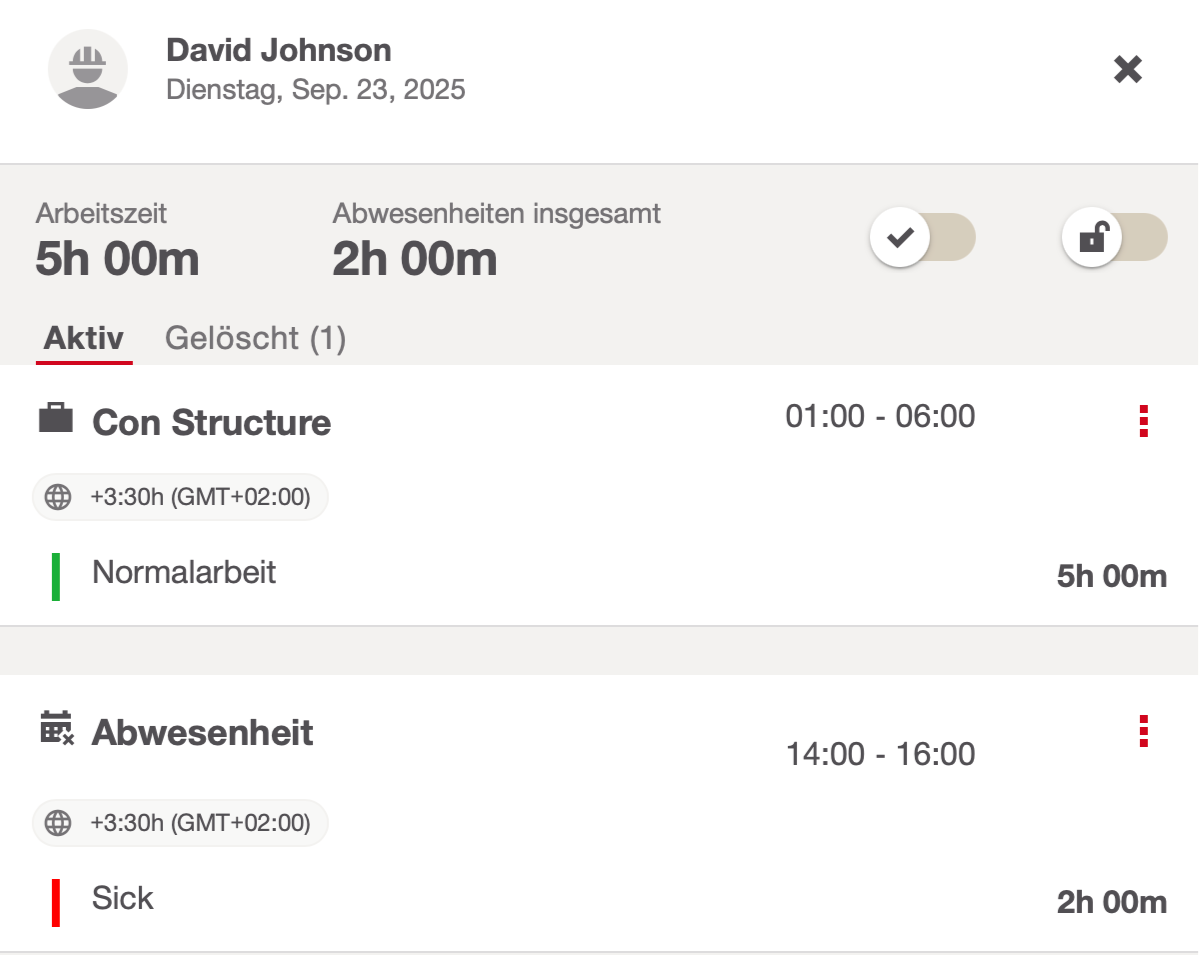Toggle the lock switch

[1114, 239]
